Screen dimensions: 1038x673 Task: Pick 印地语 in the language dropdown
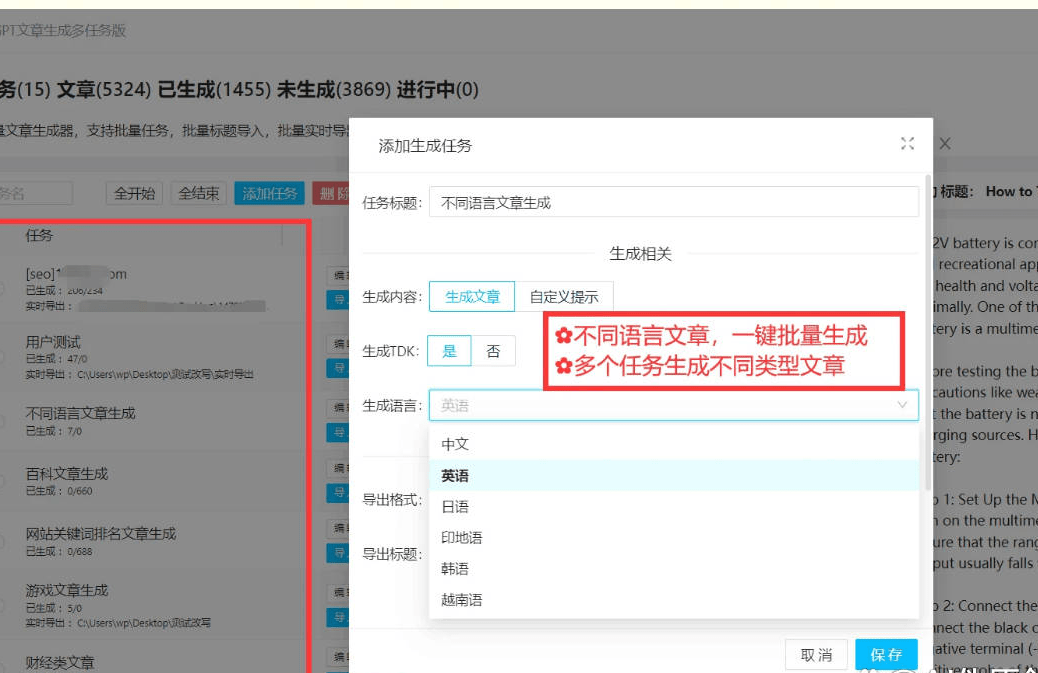pos(462,538)
